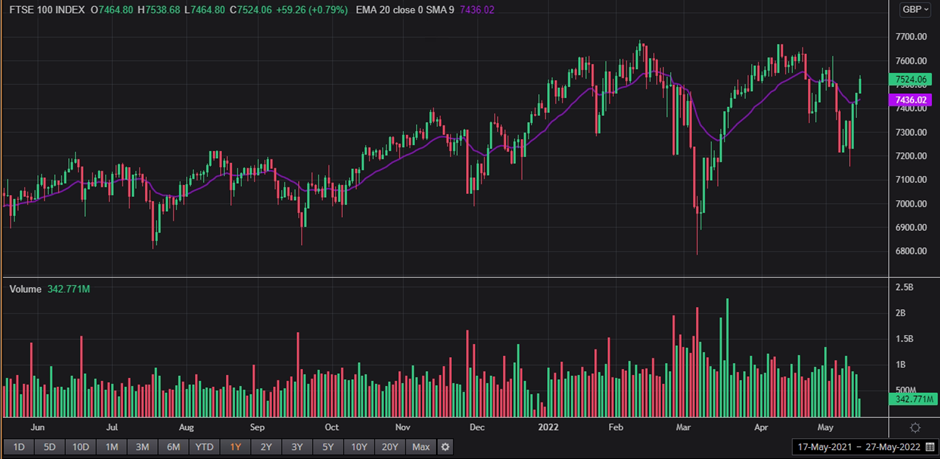This screenshot has width=940, height=459.
Task: Click the purple 7436.02 SMA price tag
Action: [x=911, y=100]
